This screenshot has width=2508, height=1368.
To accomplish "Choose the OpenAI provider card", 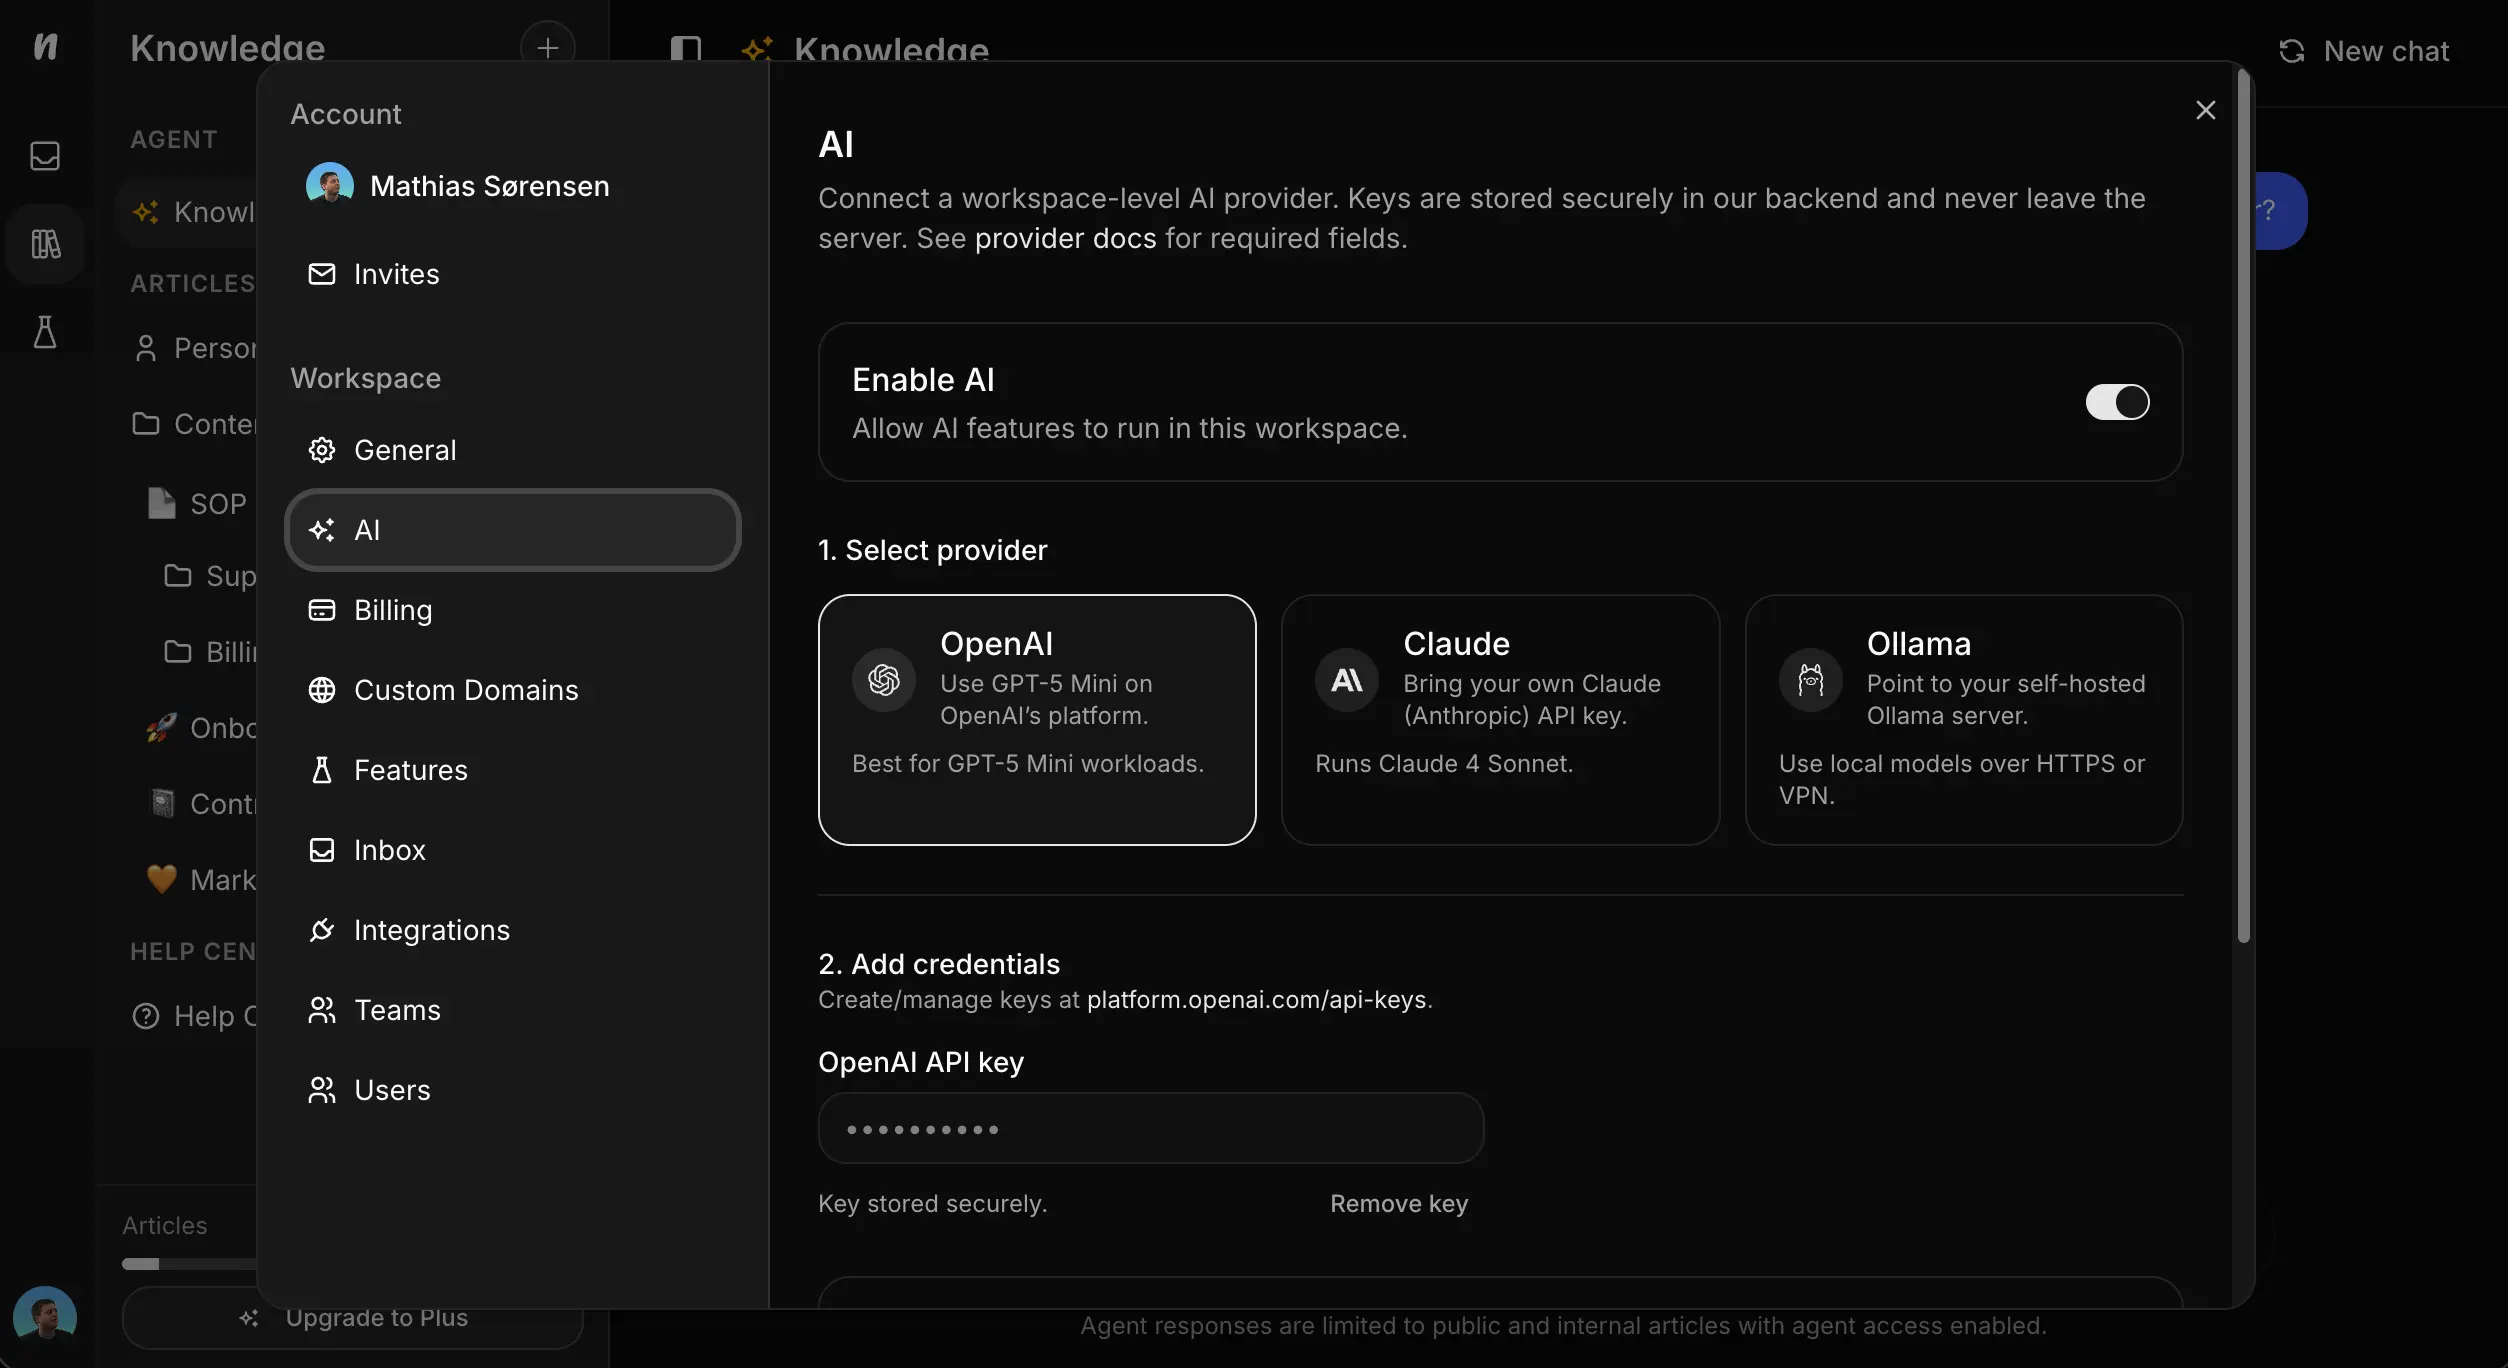I will pos(1037,720).
